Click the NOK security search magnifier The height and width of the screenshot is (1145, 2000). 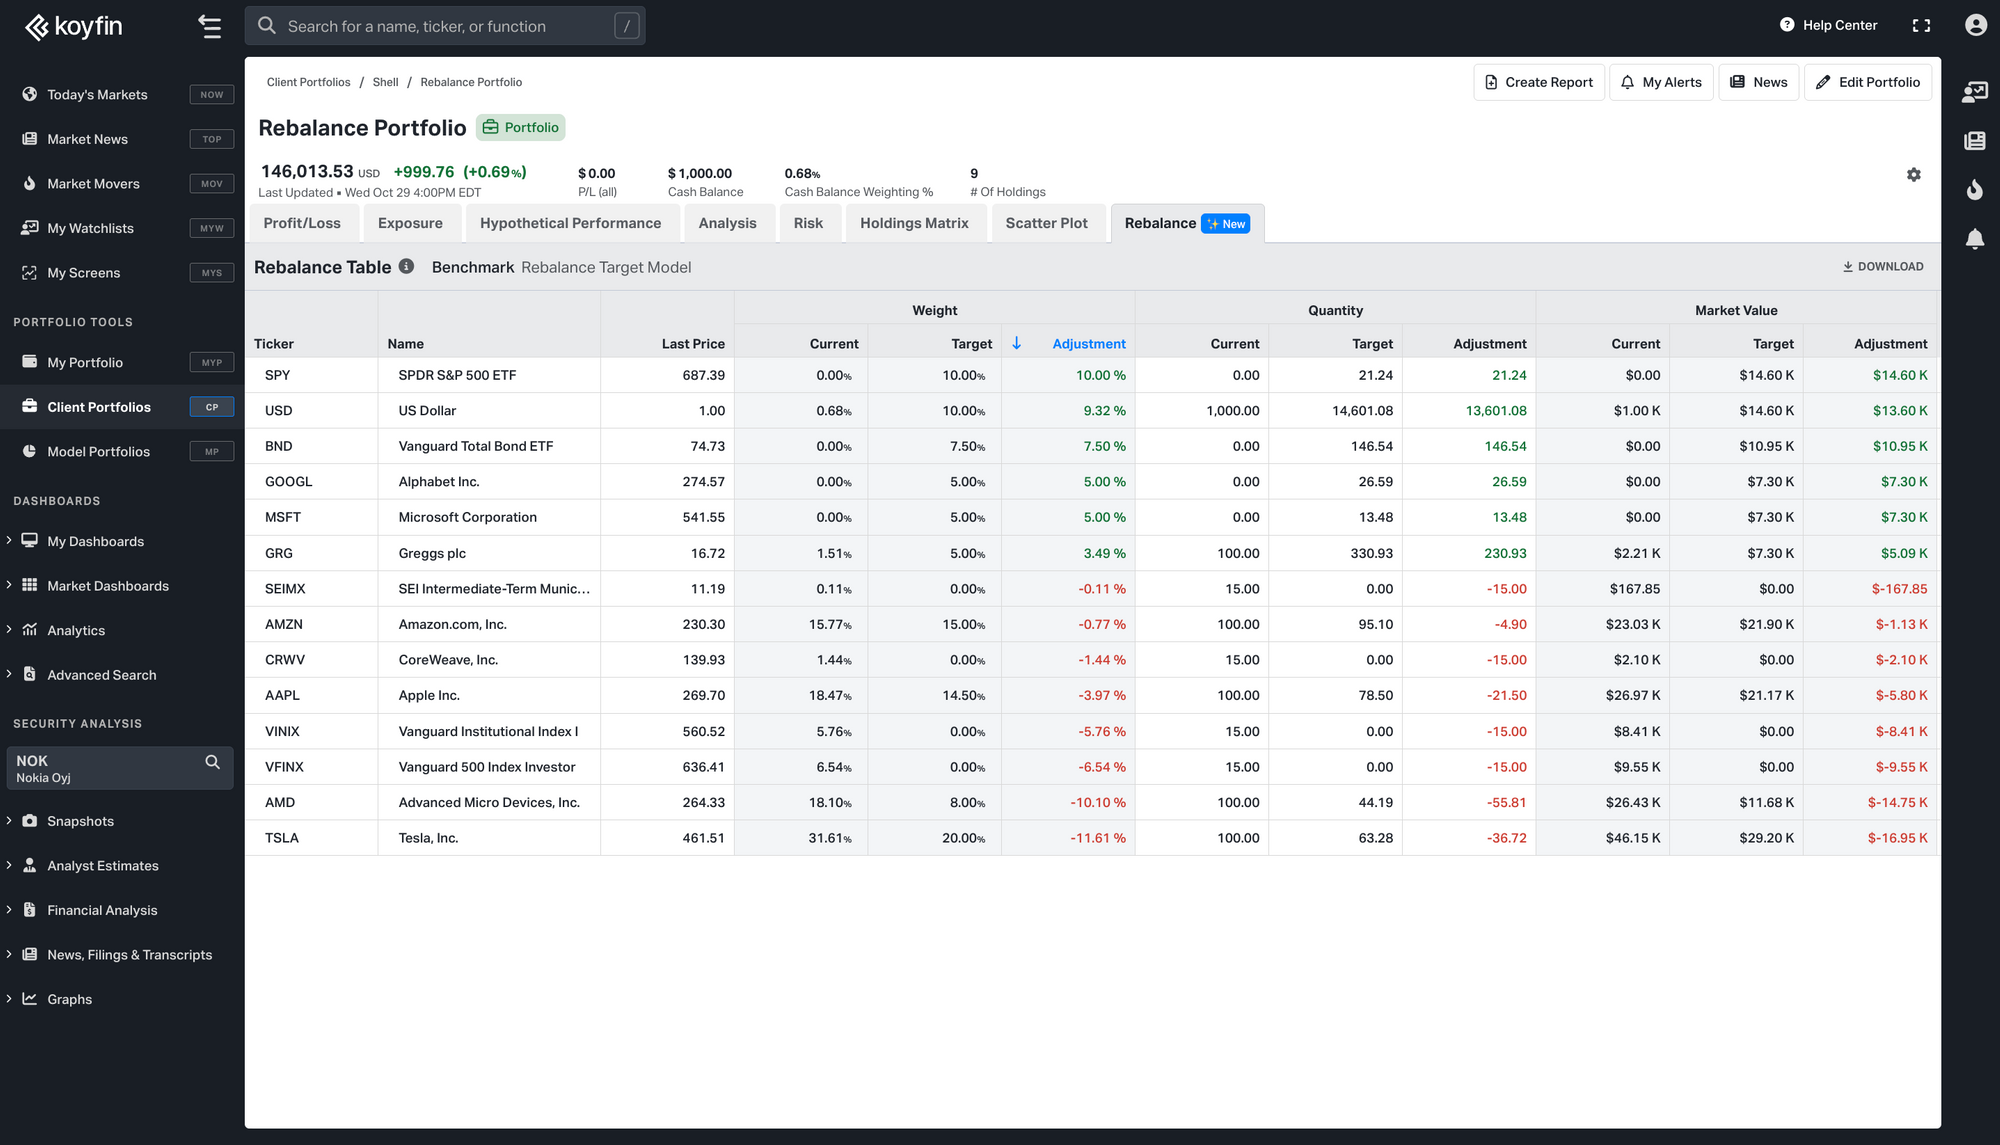(x=212, y=762)
